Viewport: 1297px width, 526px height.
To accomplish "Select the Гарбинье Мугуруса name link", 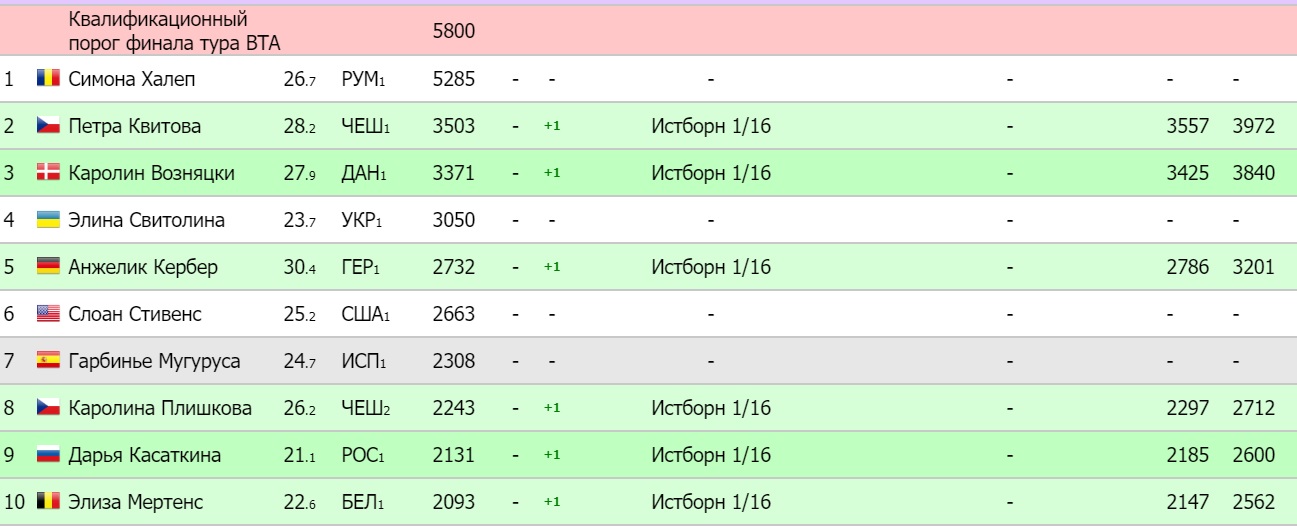I will click(x=154, y=361).
